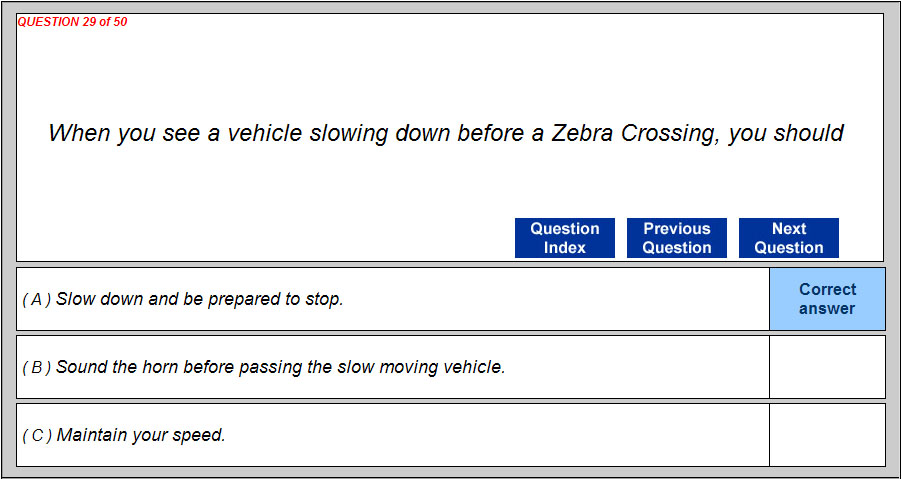
Task: Click the blue 'Correct answer' cell
Action: [827, 299]
